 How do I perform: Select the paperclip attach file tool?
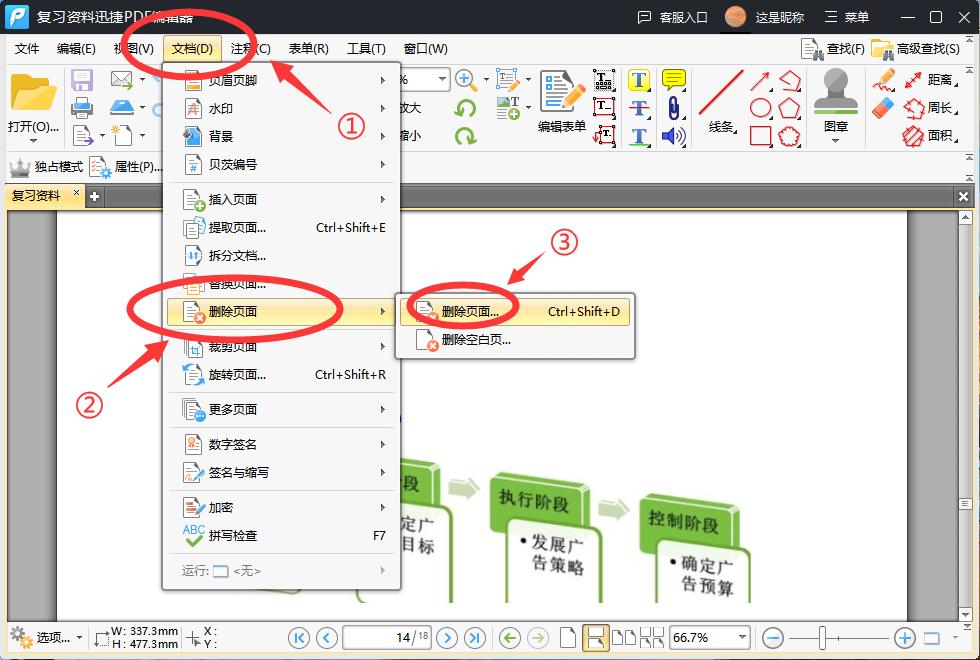click(673, 108)
